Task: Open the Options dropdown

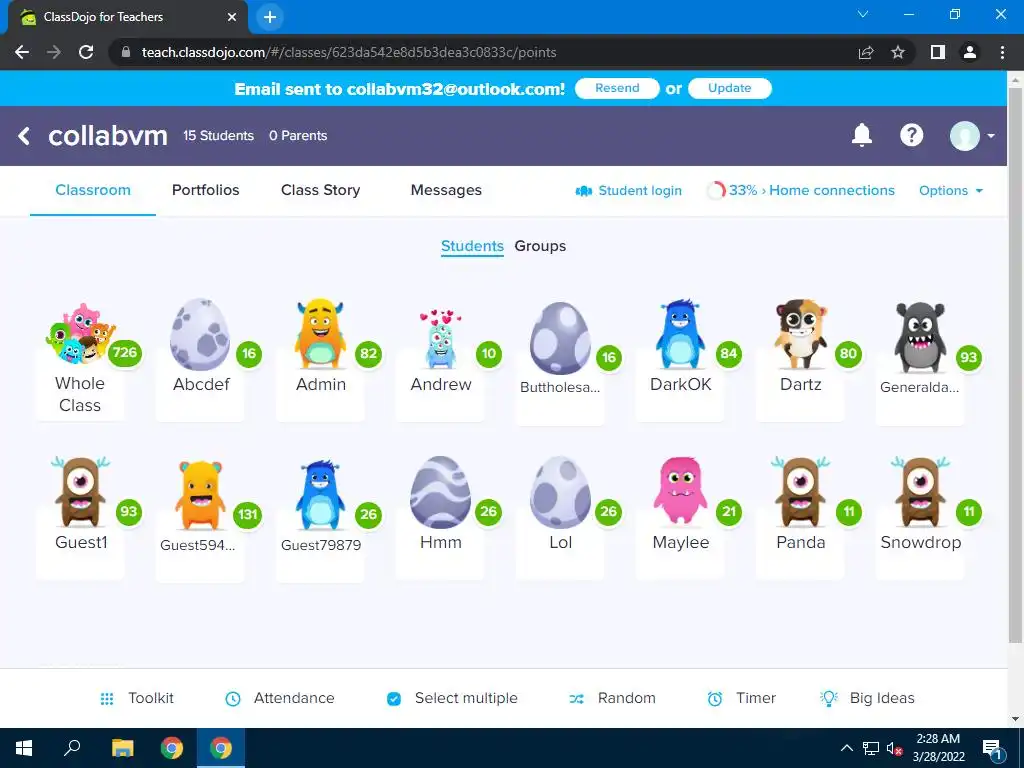Action: click(x=950, y=191)
